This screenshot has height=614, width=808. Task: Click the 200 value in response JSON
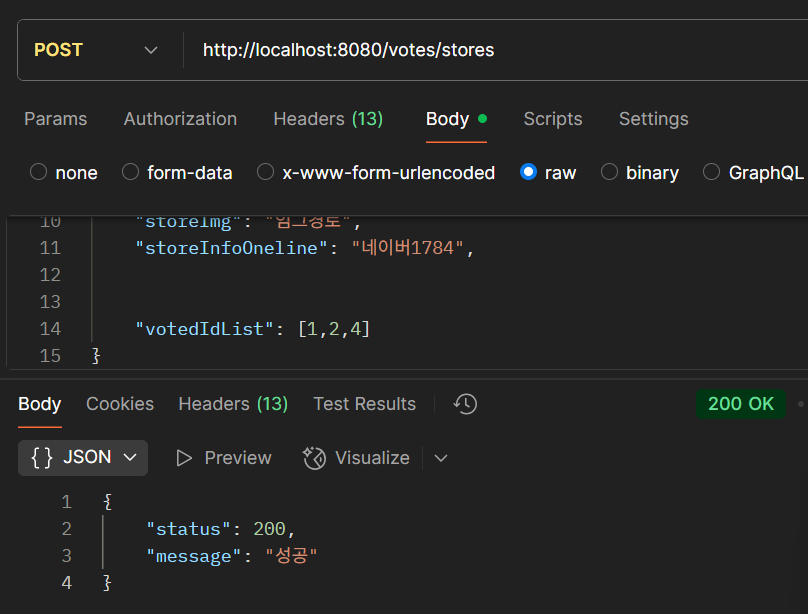click(x=269, y=529)
